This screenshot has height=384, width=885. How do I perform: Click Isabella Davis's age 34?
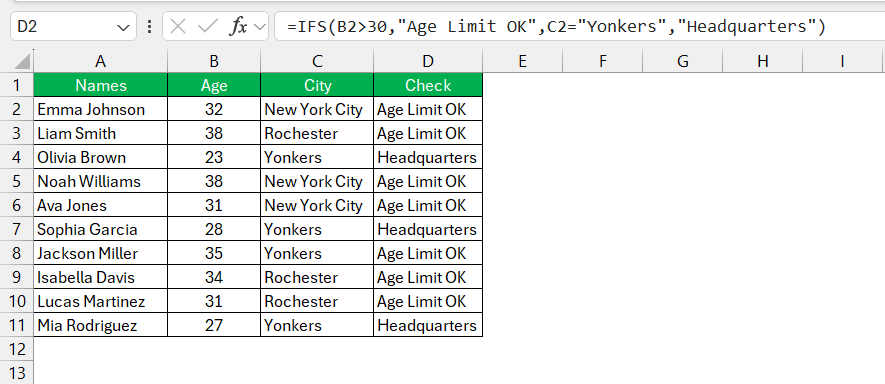[214, 277]
